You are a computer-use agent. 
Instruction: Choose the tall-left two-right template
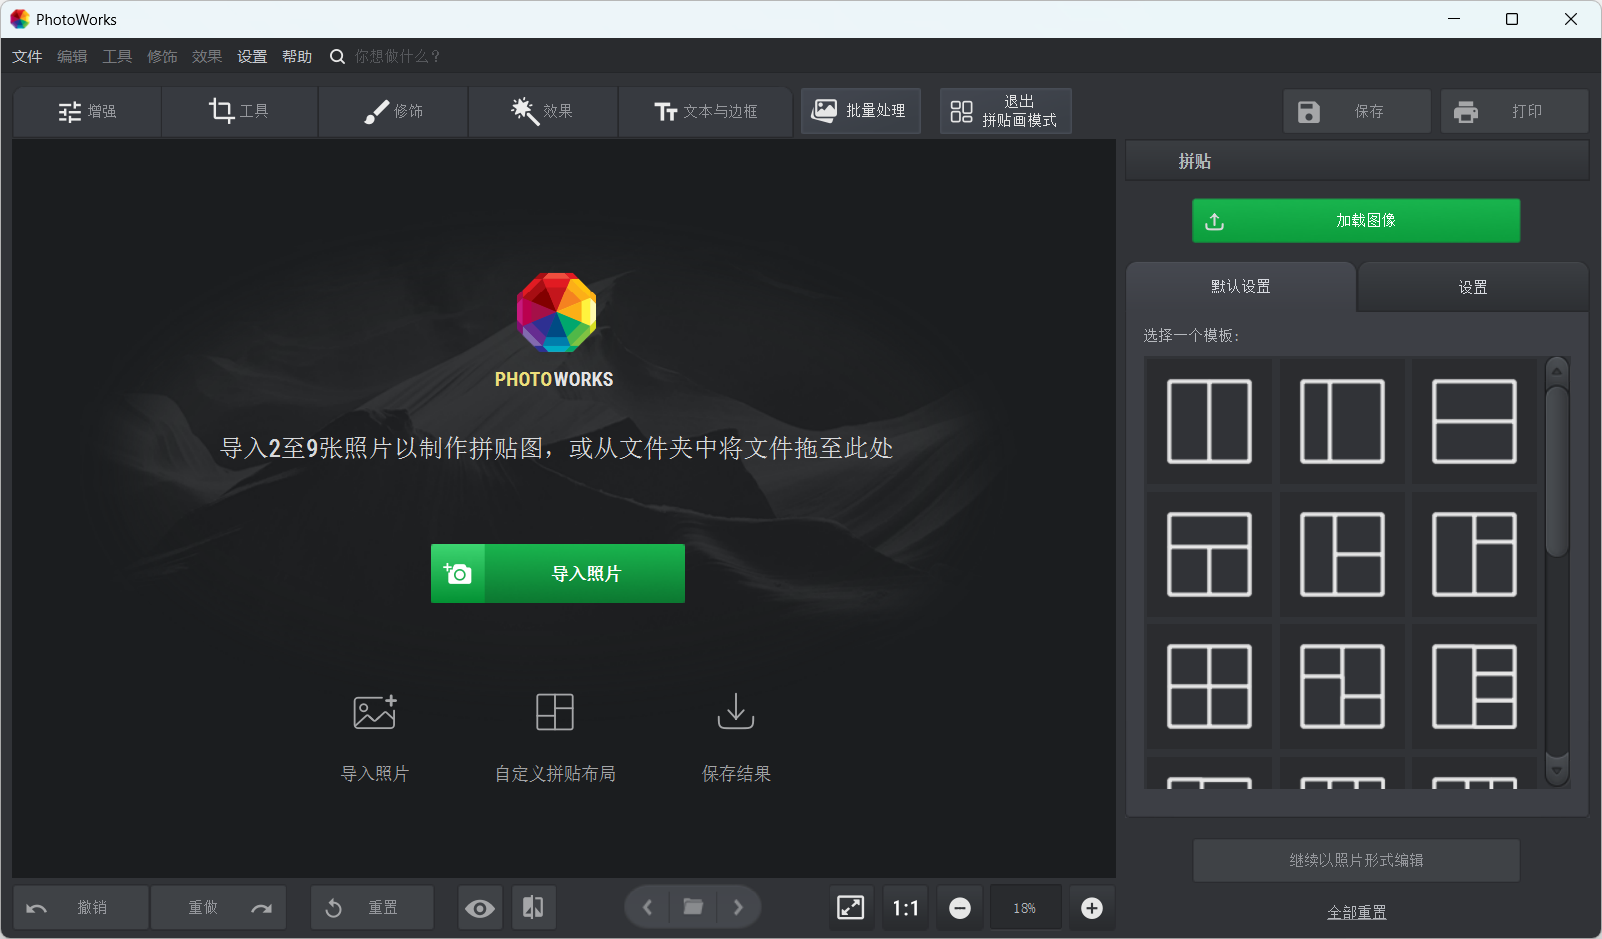coord(1342,554)
